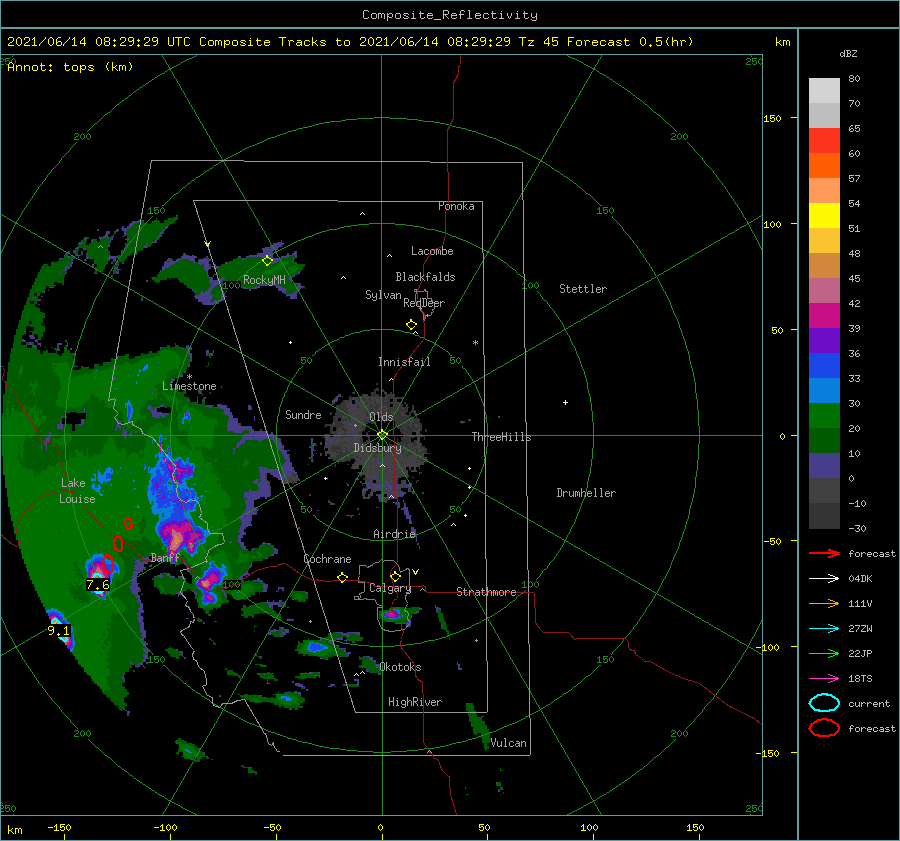This screenshot has height=841, width=900.
Task: Click the Olds town label
Action: pyautogui.click(x=381, y=417)
